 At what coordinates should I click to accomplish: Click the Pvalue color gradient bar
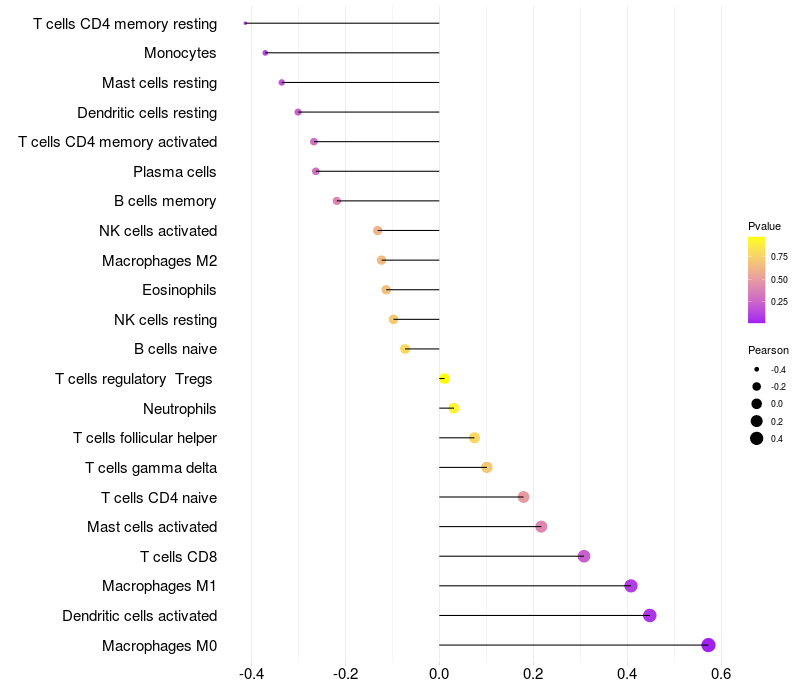click(757, 280)
